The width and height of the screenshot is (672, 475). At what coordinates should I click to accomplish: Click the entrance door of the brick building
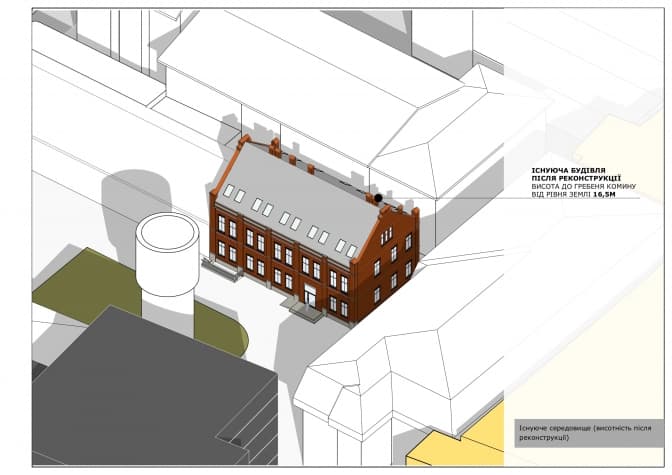coord(310,297)
